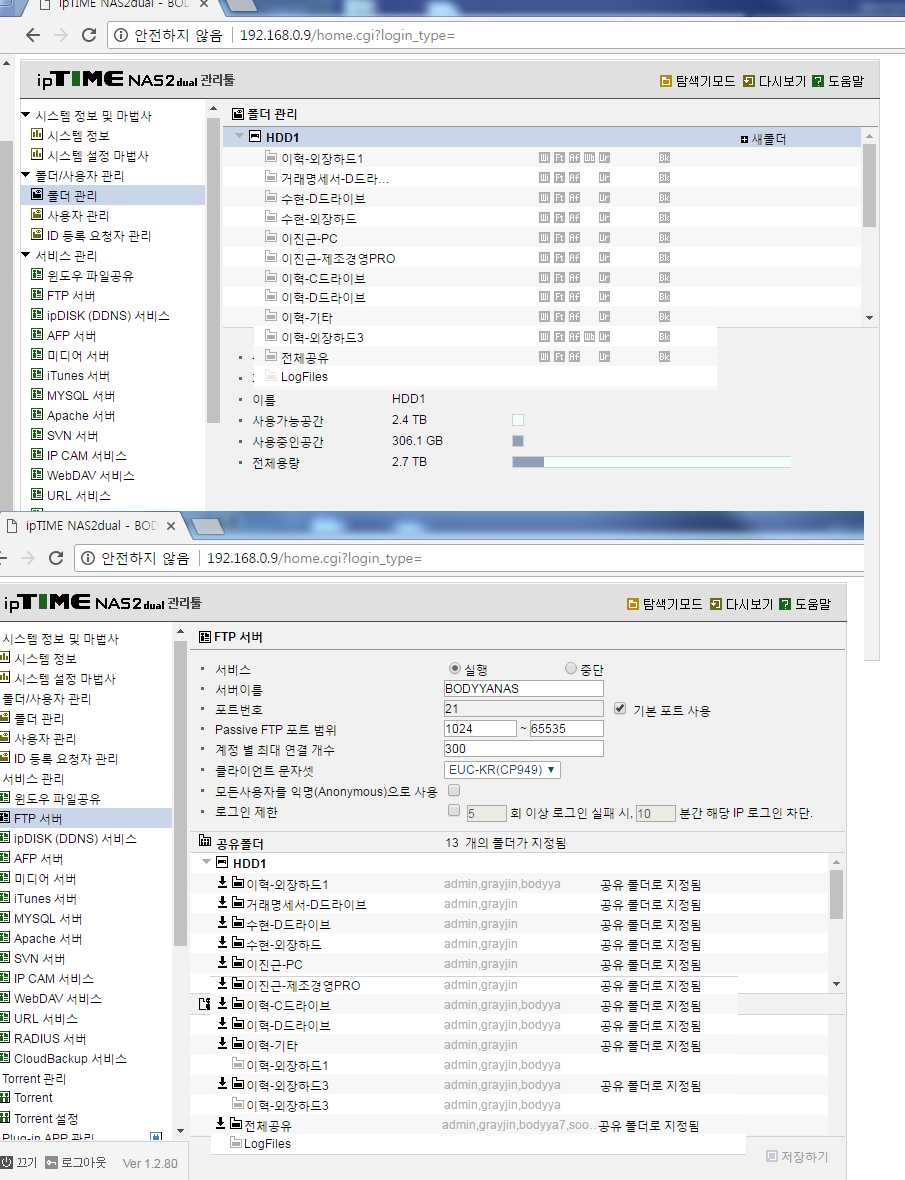Toggle 기본 포트 사용 checkbox
The height and width of the screenshot is (1180, 905).
(620, 709)
